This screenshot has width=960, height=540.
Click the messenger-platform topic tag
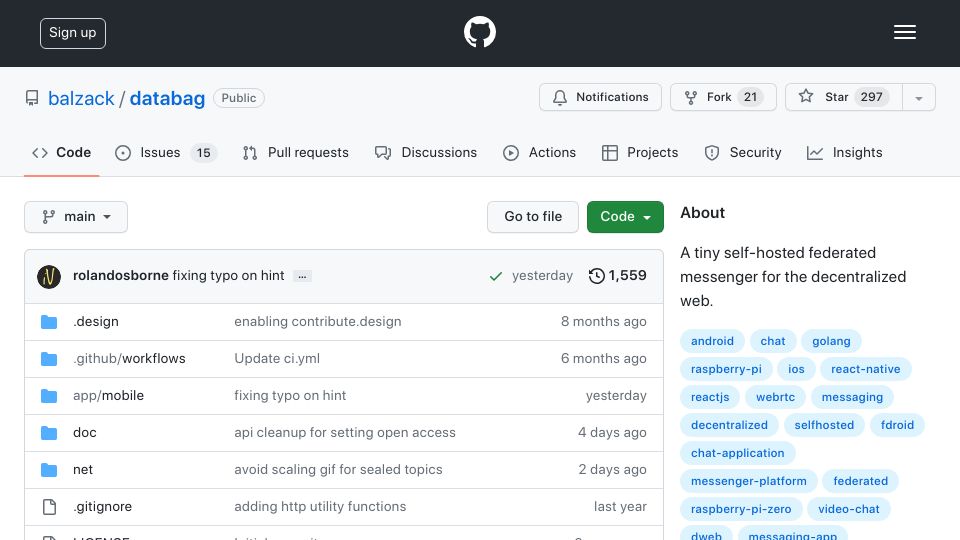point(748,481)
